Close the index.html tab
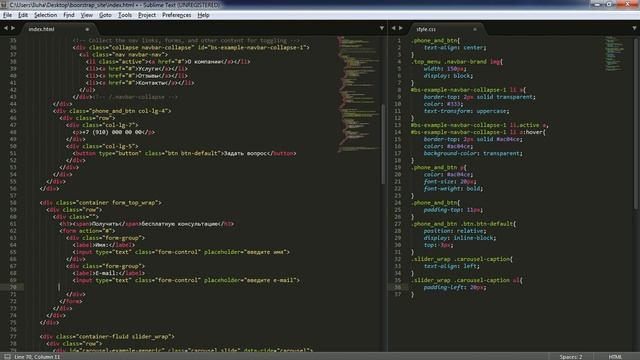Screen dimensions: 640x360 coord(87,29)
